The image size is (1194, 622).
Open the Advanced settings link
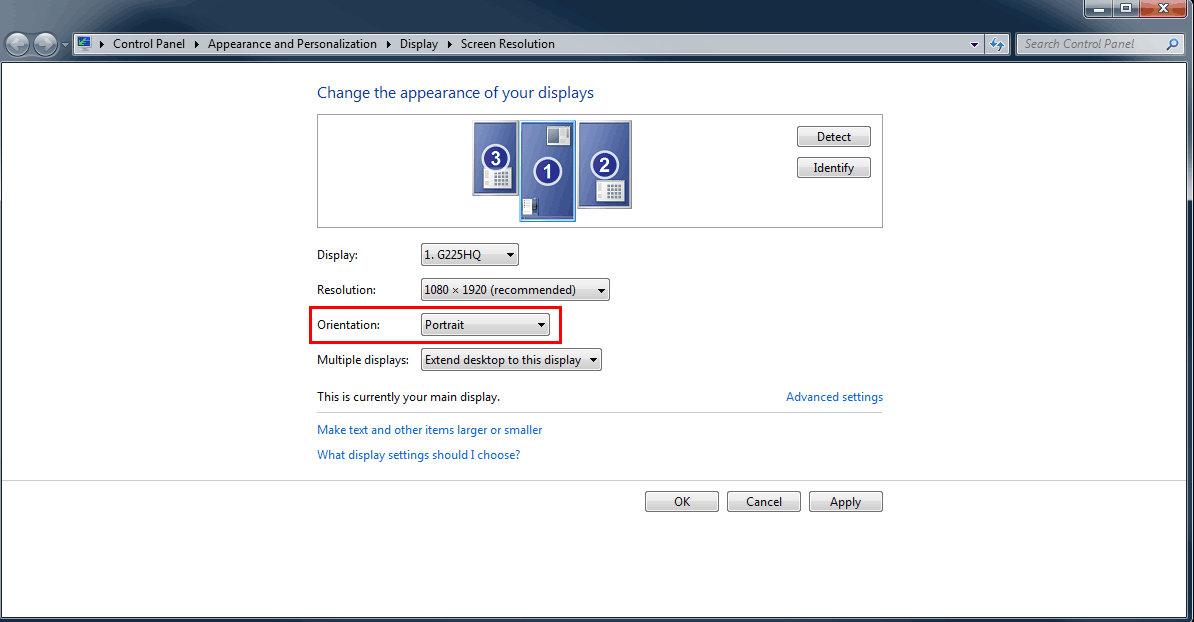[834, 397]
